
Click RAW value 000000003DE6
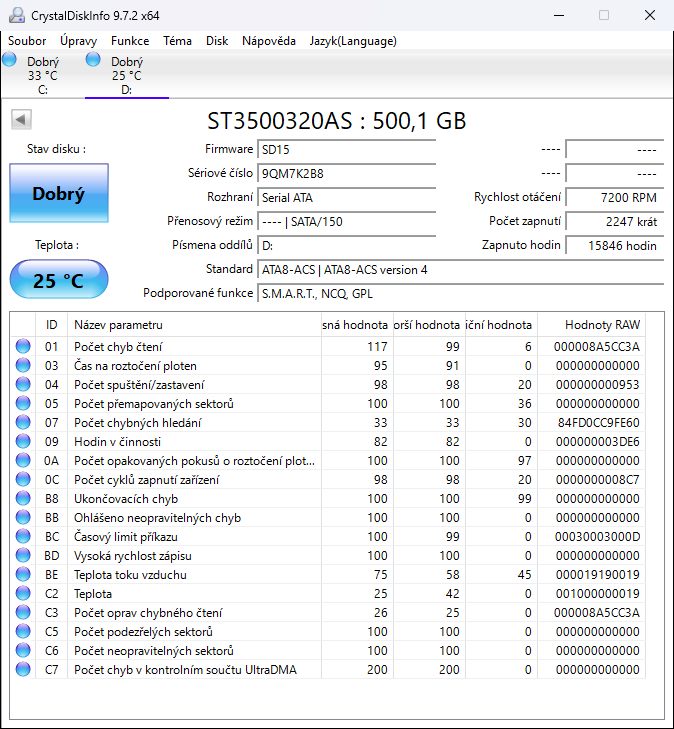(598, 442)
